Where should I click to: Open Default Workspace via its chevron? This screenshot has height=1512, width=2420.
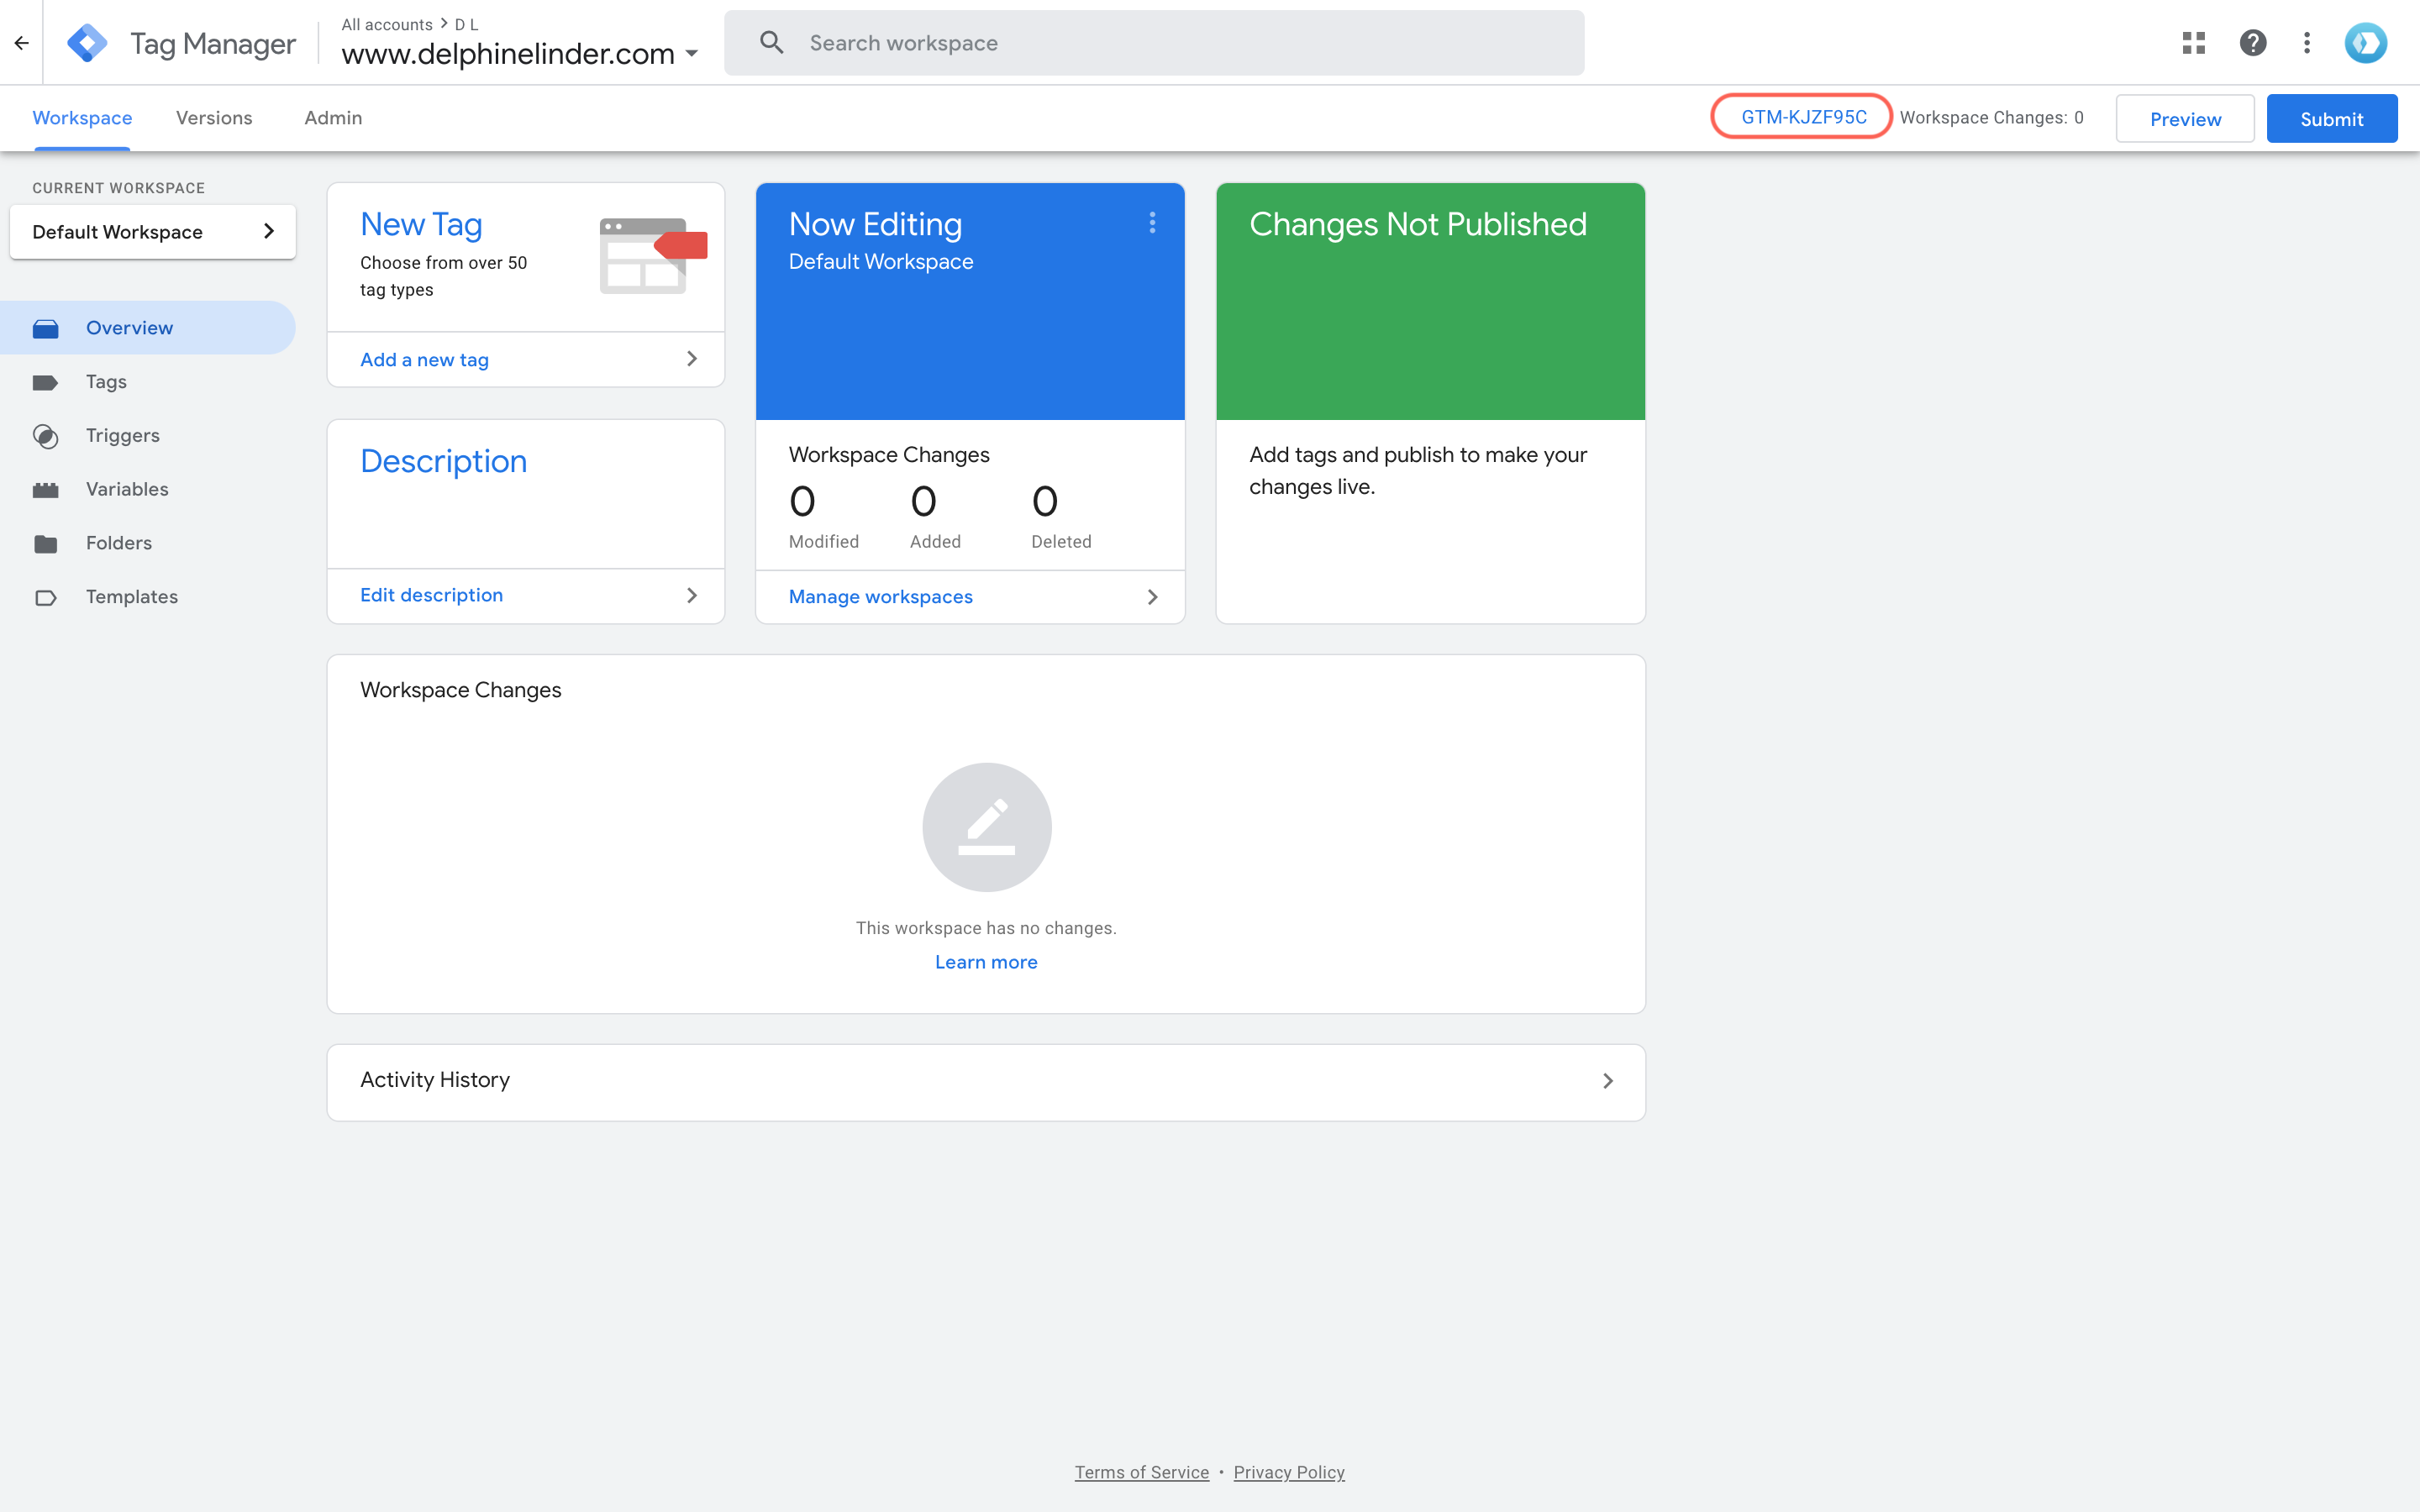pos(269,231)
